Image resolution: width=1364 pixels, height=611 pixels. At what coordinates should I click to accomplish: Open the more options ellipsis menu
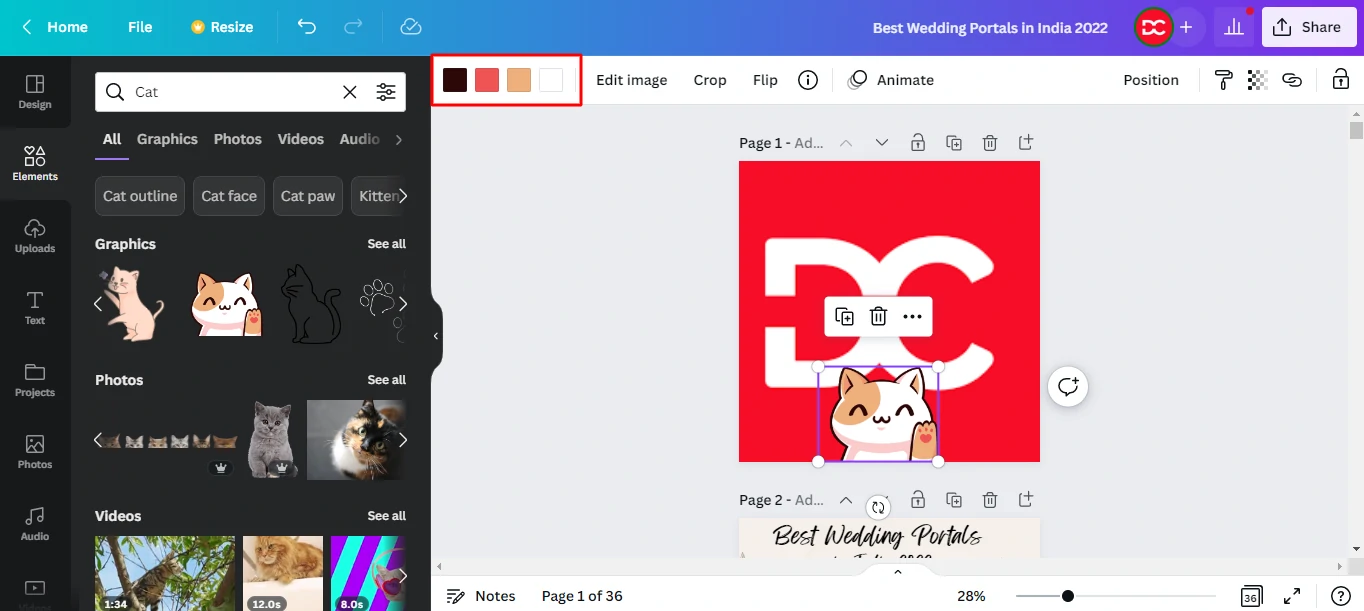click(x=912, y=317)
